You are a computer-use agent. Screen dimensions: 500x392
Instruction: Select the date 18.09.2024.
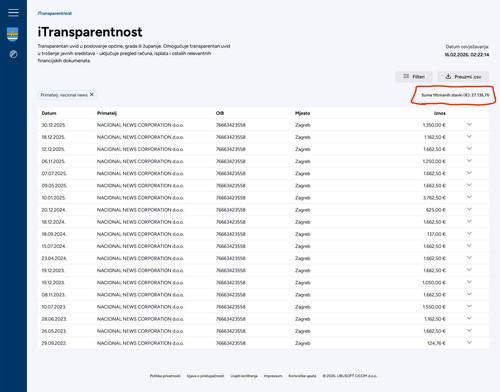[54, 234]
